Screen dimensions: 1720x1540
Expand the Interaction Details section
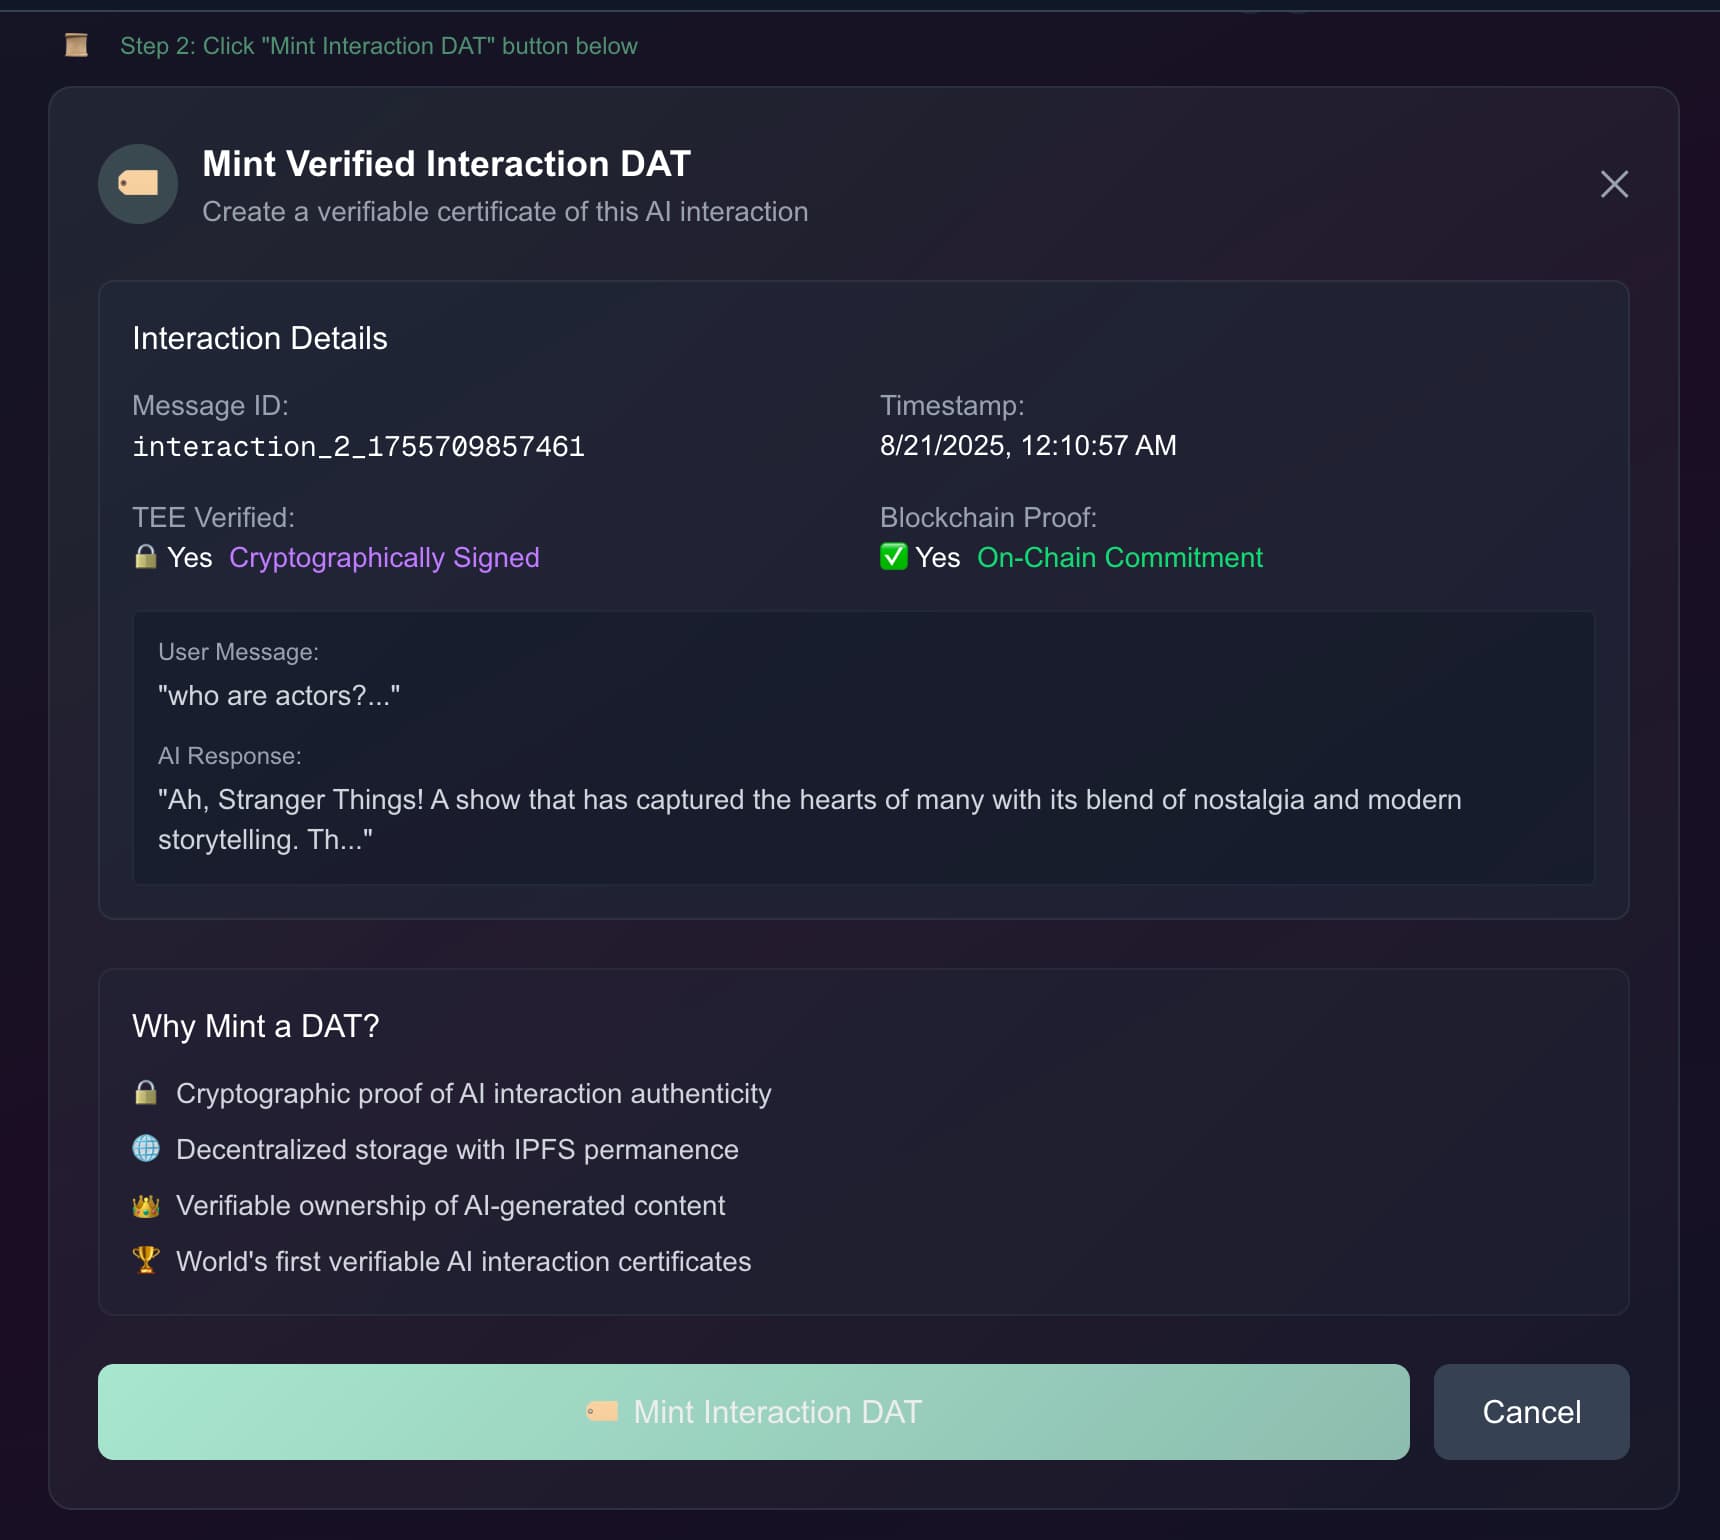click(260, 338)
